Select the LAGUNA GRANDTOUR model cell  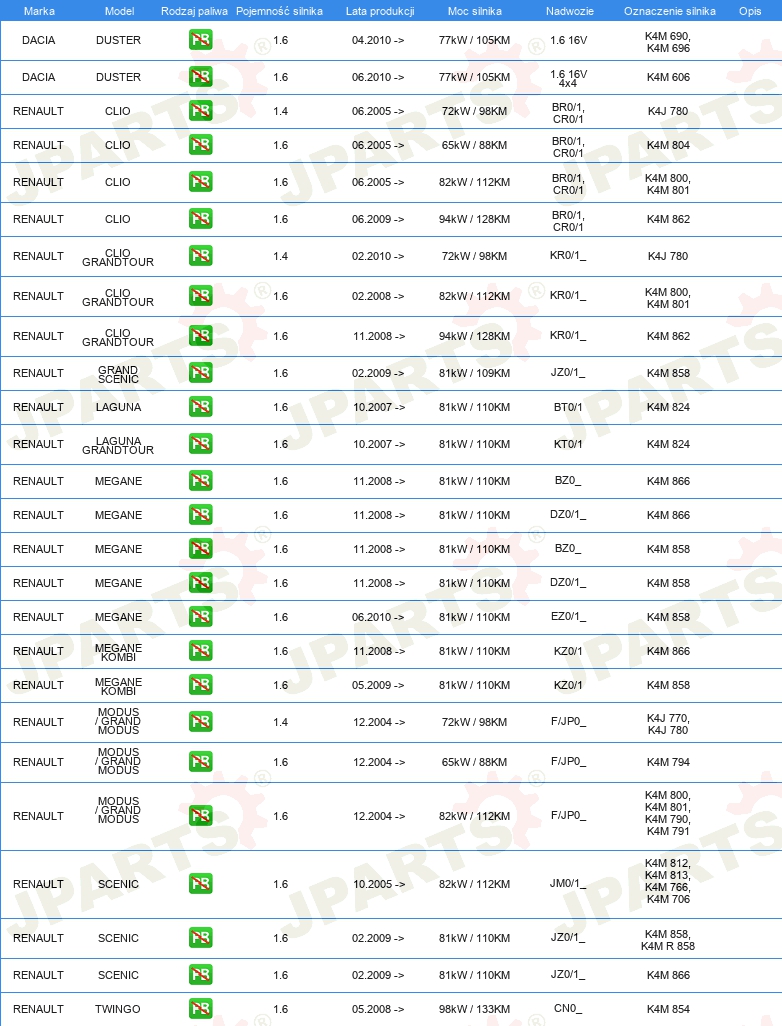[x=118, y=446]
